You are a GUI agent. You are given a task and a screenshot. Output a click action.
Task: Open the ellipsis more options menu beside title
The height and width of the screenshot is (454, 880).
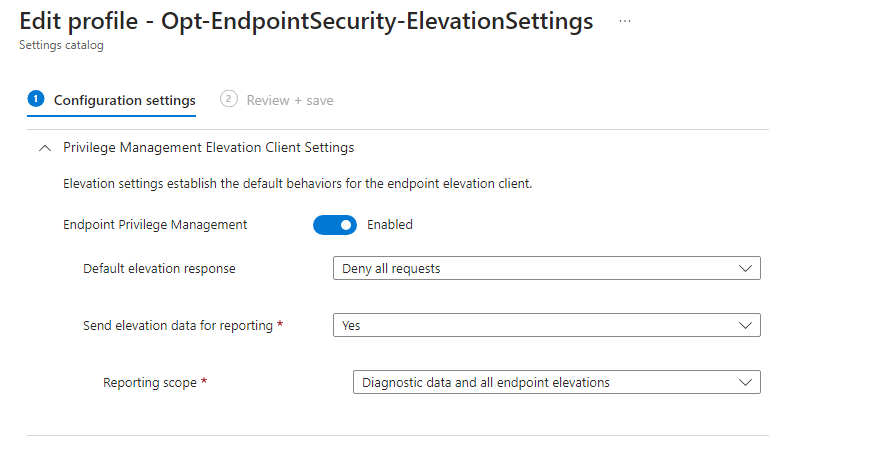(x=625, y=21)
